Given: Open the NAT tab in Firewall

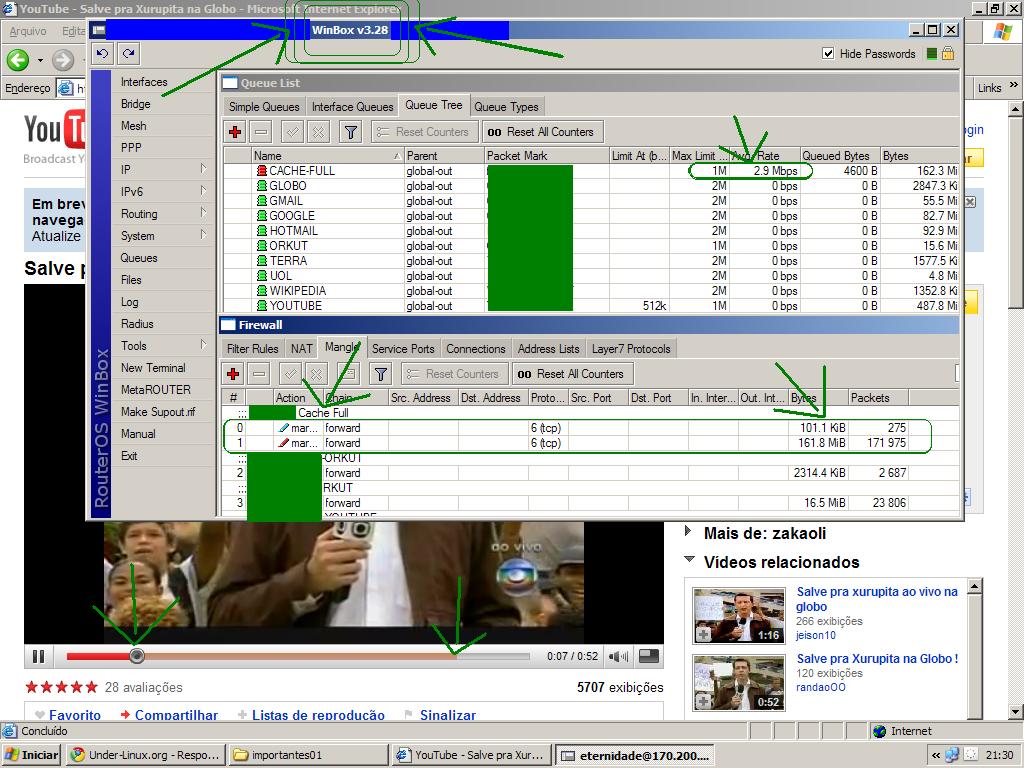Looking at the screenshot, I should tap(302, 349).
